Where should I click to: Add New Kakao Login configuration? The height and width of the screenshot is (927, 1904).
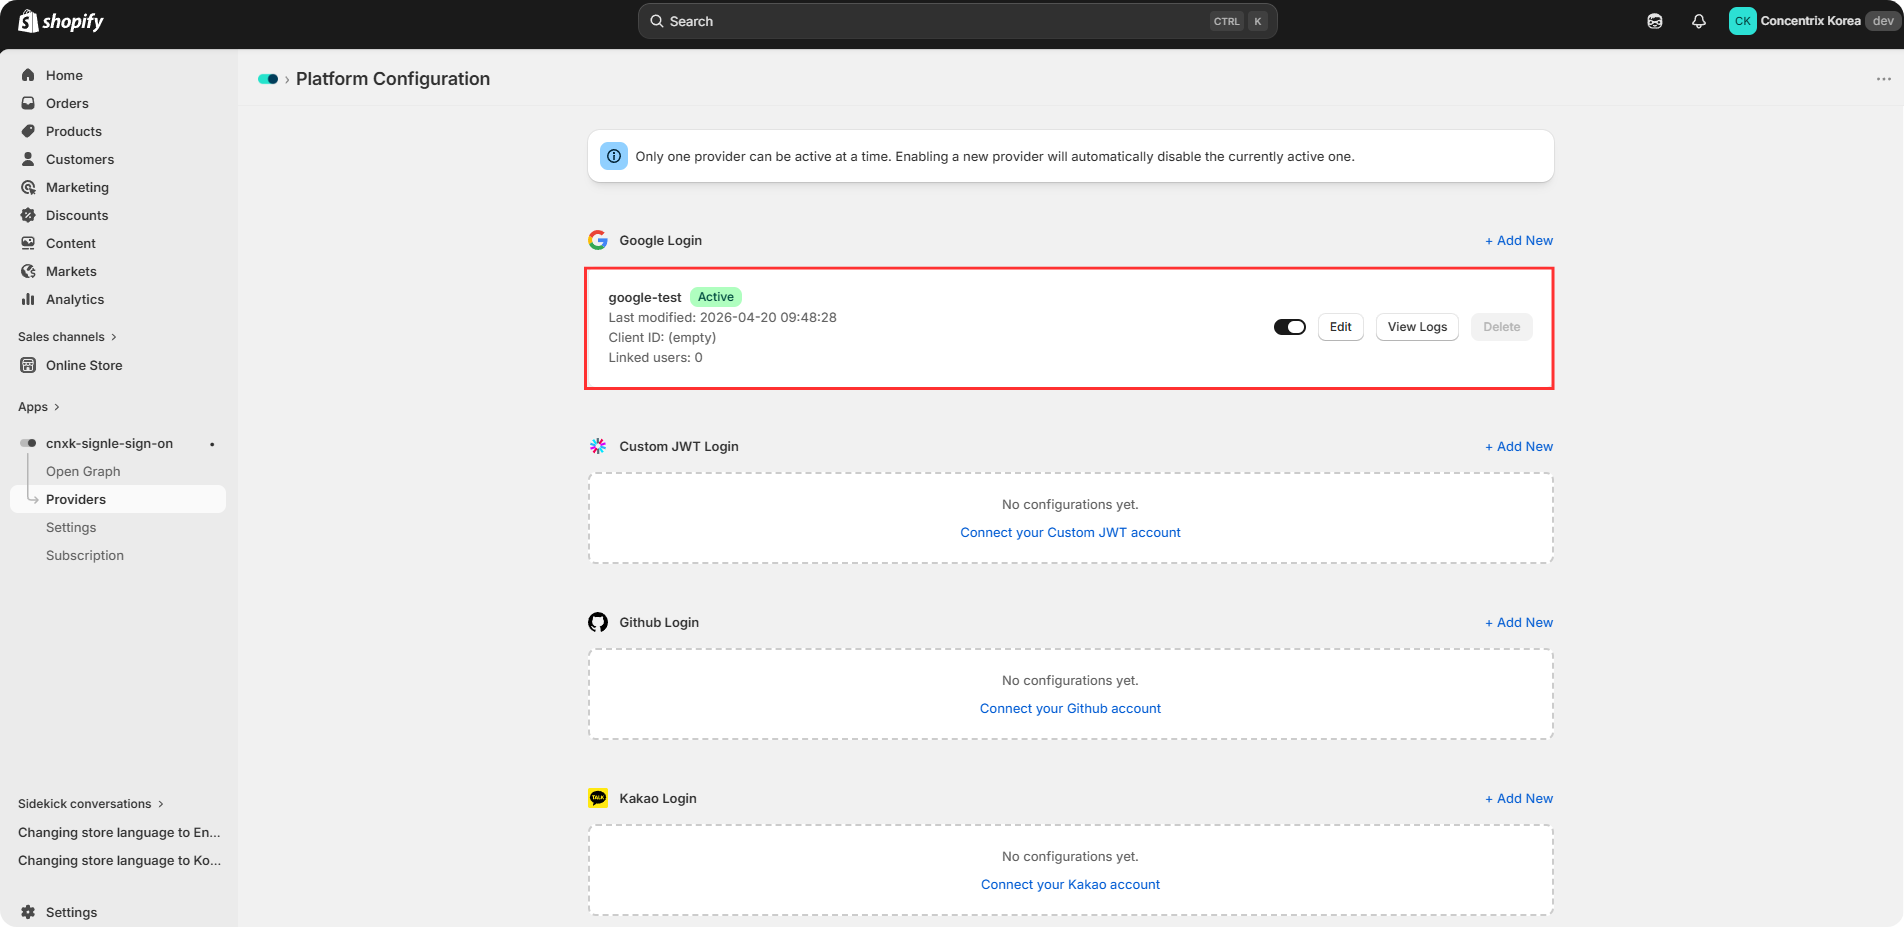[1519, 799]
